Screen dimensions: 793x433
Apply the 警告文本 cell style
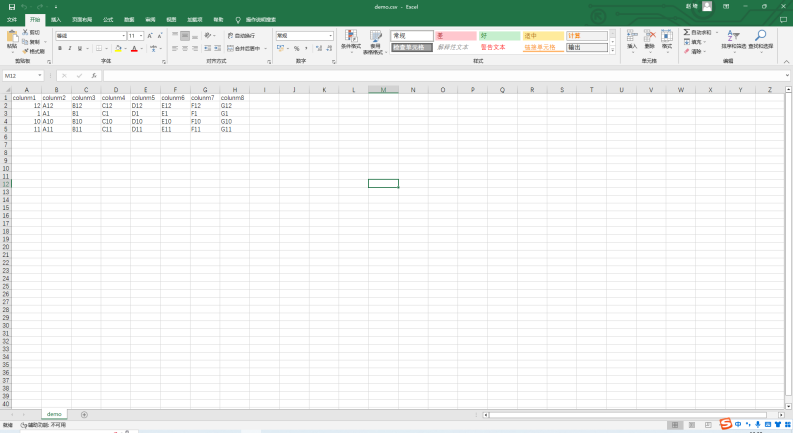499,47
